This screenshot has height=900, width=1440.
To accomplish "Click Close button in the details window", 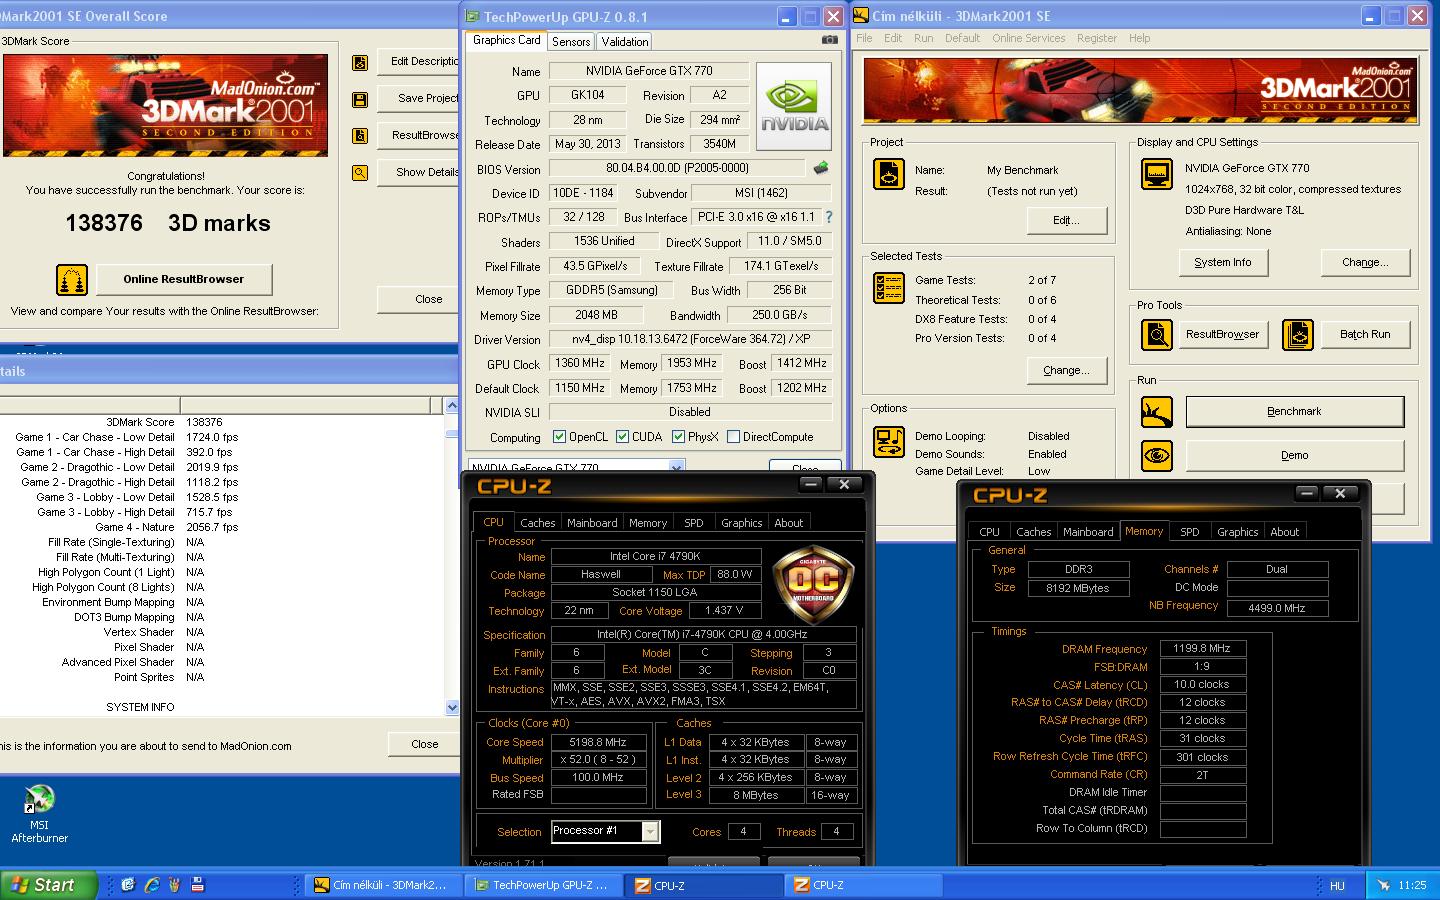I will (425, 744).
